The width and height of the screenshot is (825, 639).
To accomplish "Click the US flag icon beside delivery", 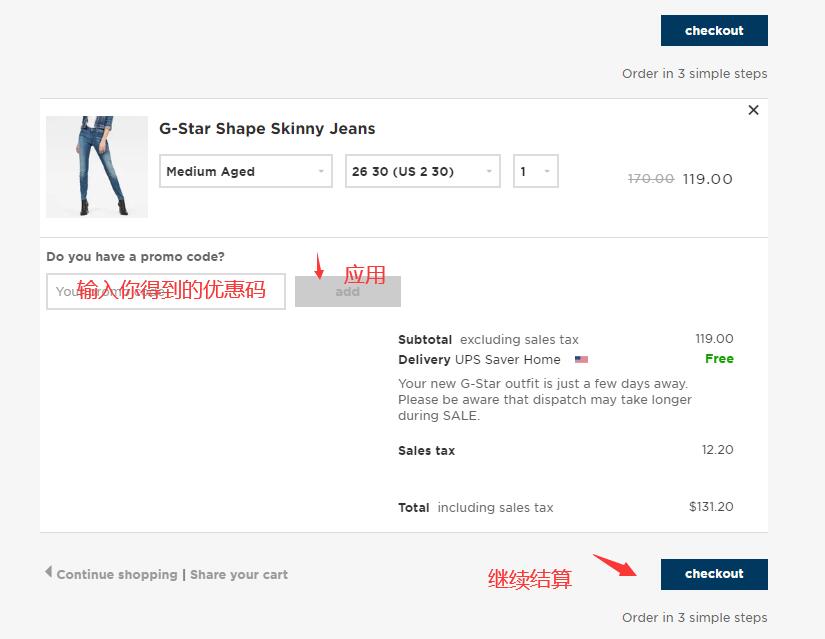I will pos(581,360).
